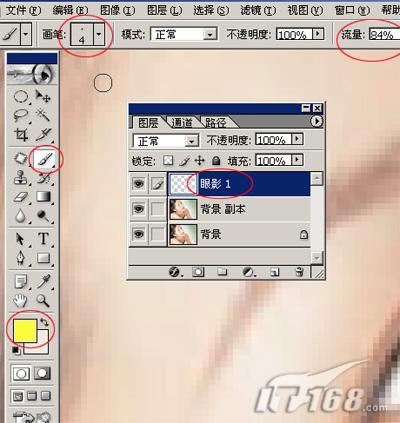Image resolution: width=400 pixels, height=423 pixels.
Task: Open the 图层(L) menu
Action: 165,10
